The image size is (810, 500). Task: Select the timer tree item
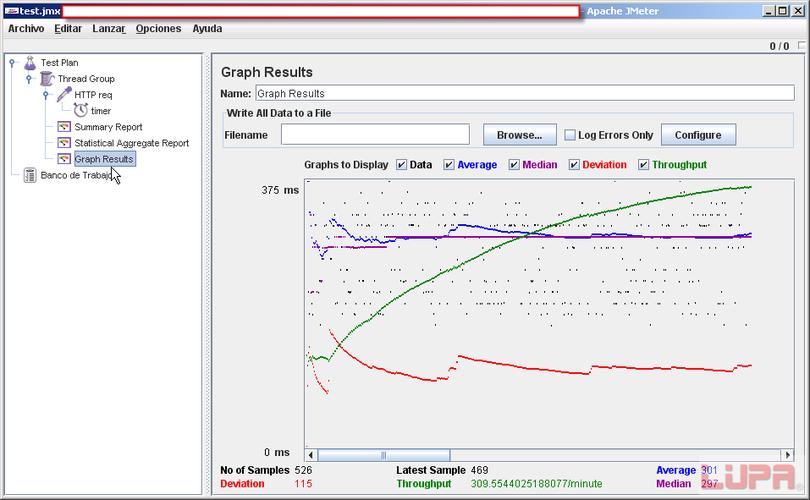[x=101, y=111]
